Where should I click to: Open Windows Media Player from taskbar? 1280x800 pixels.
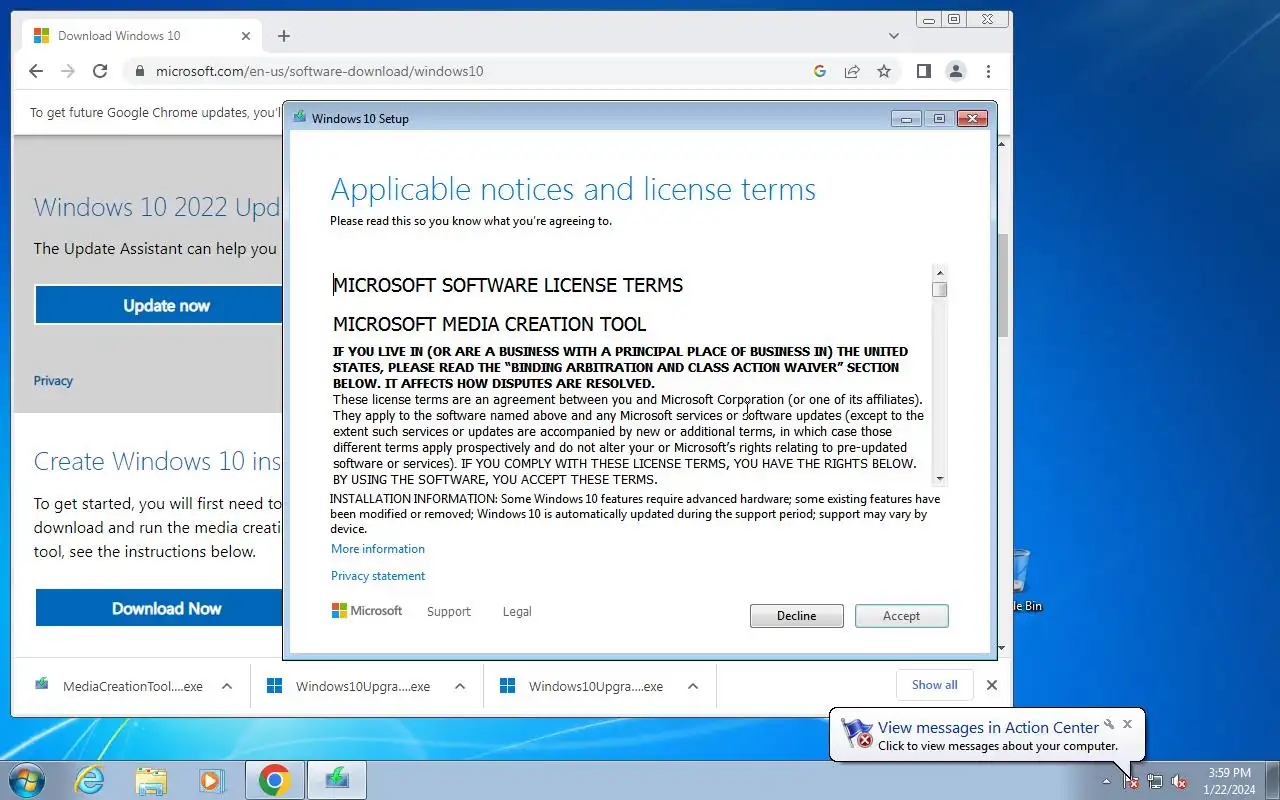click(x=212, y=780)
